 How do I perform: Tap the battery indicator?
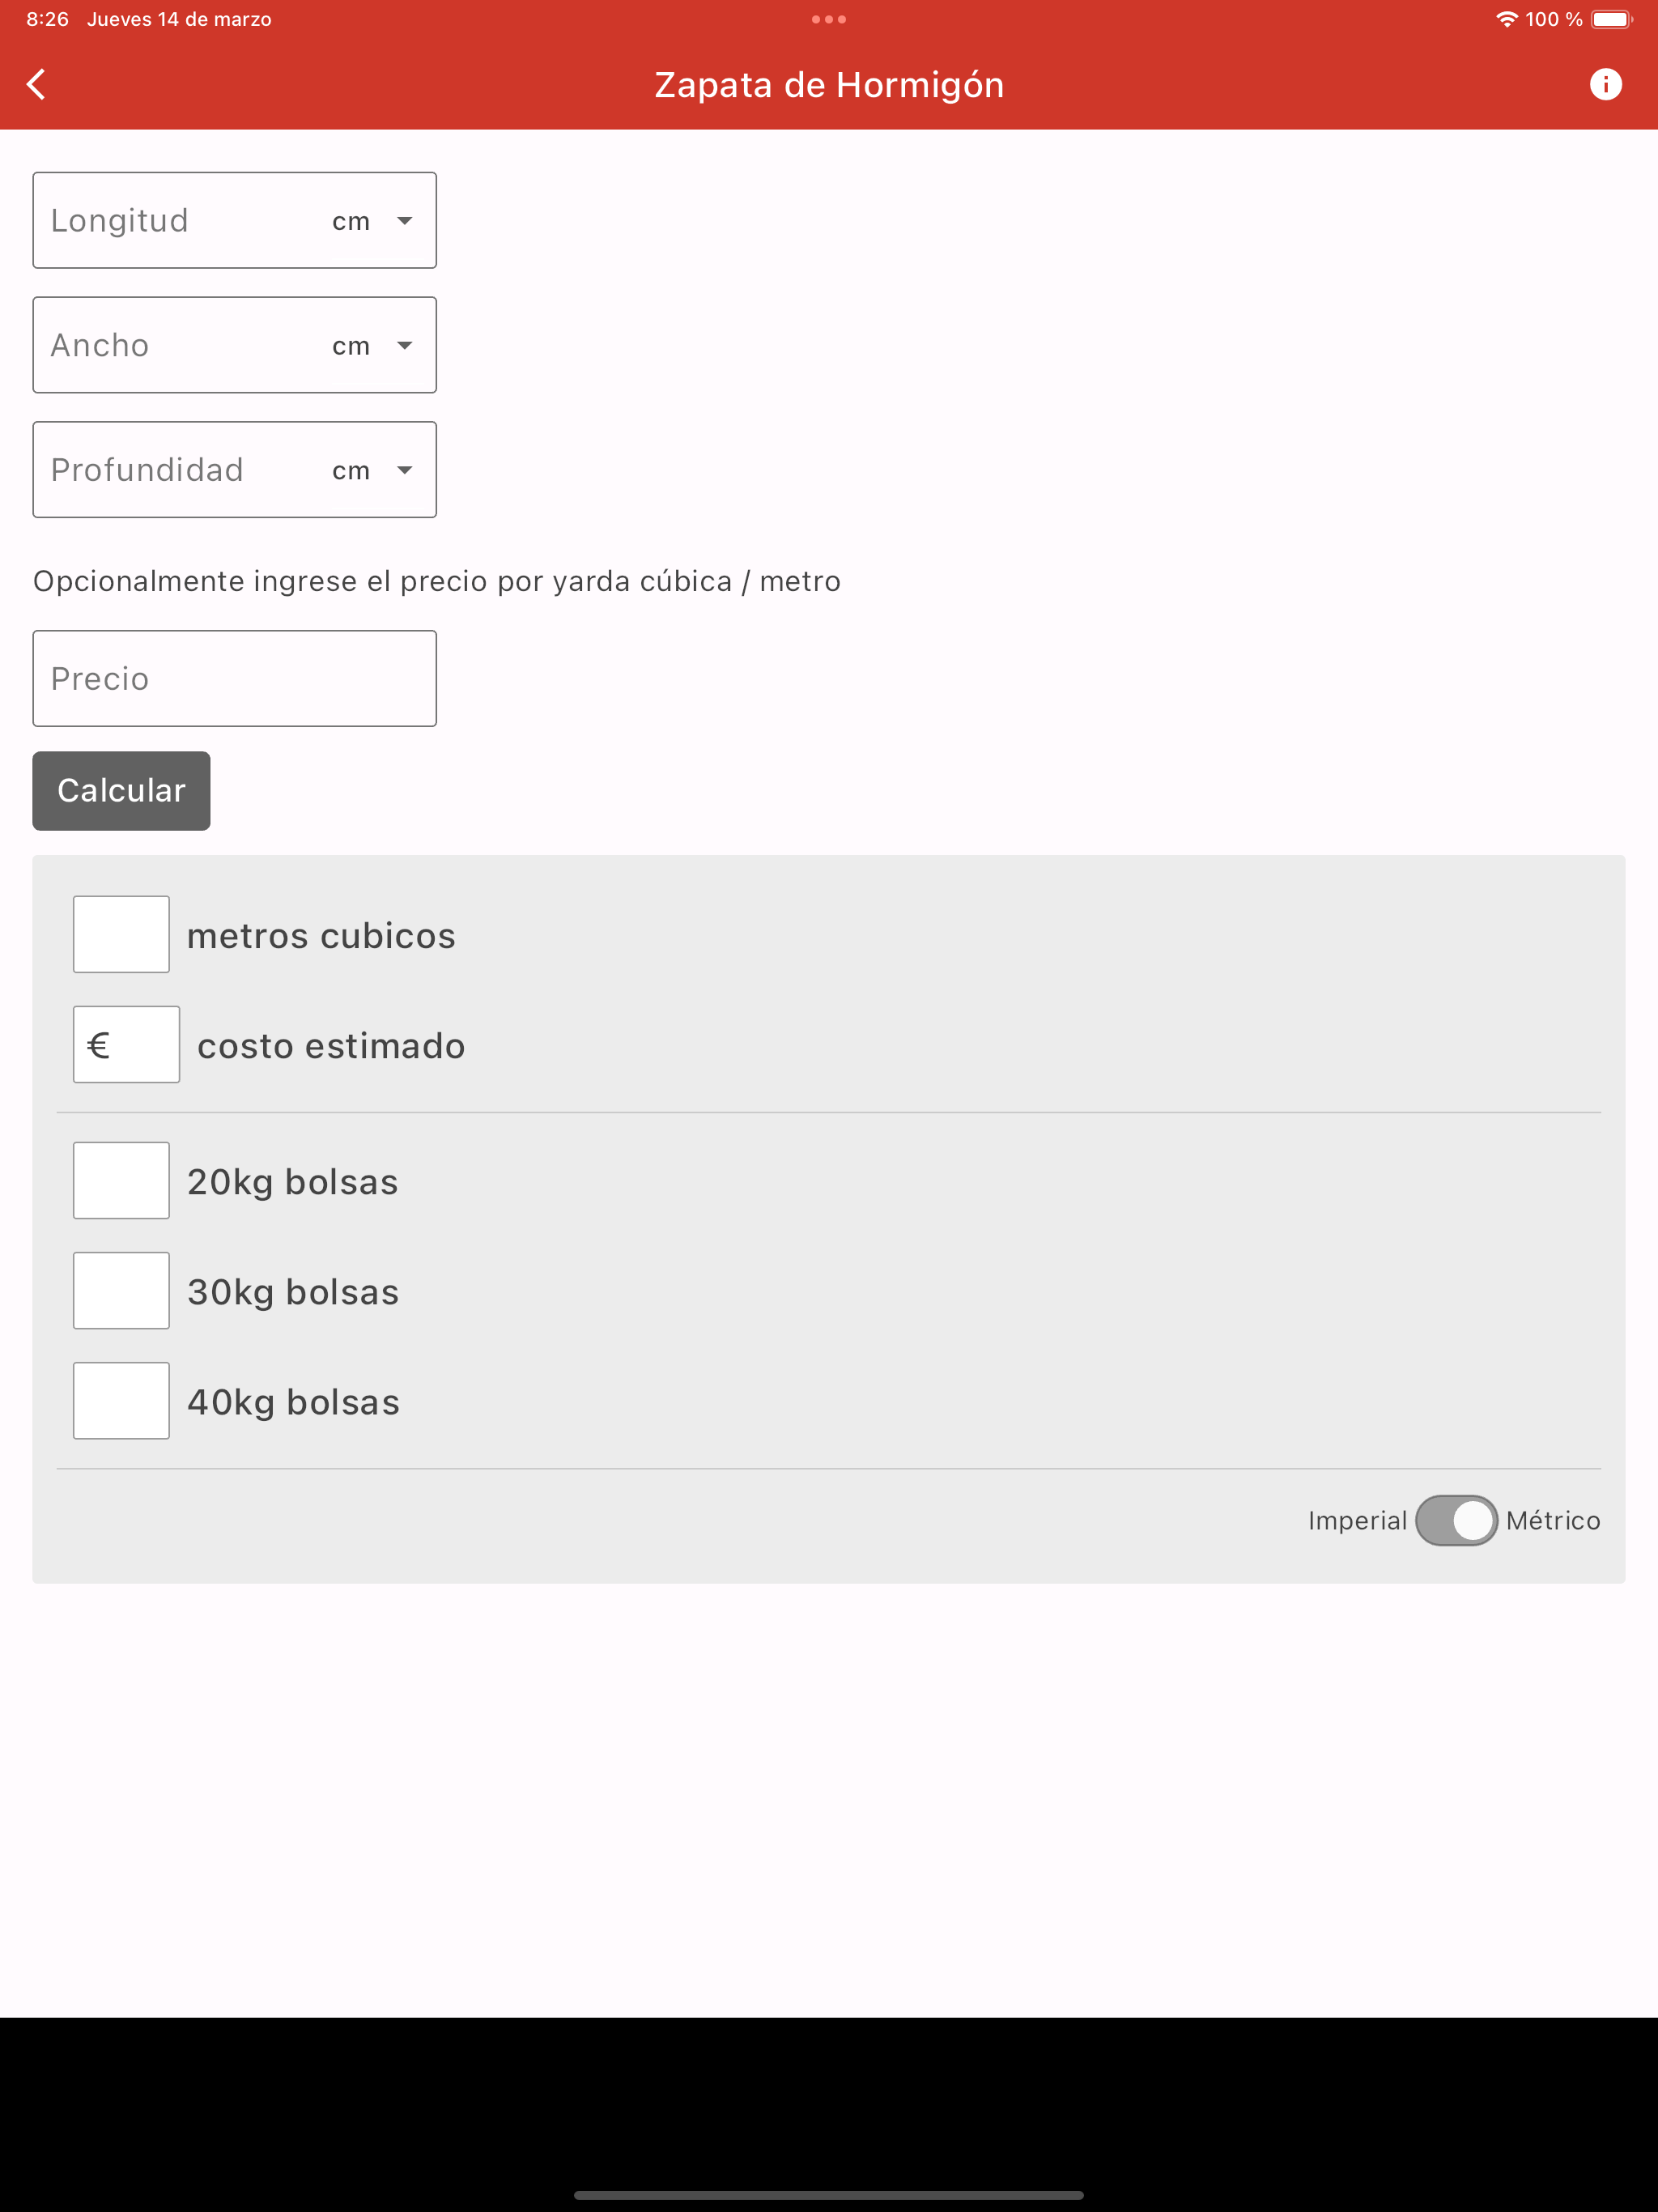tap(1613, 18)
